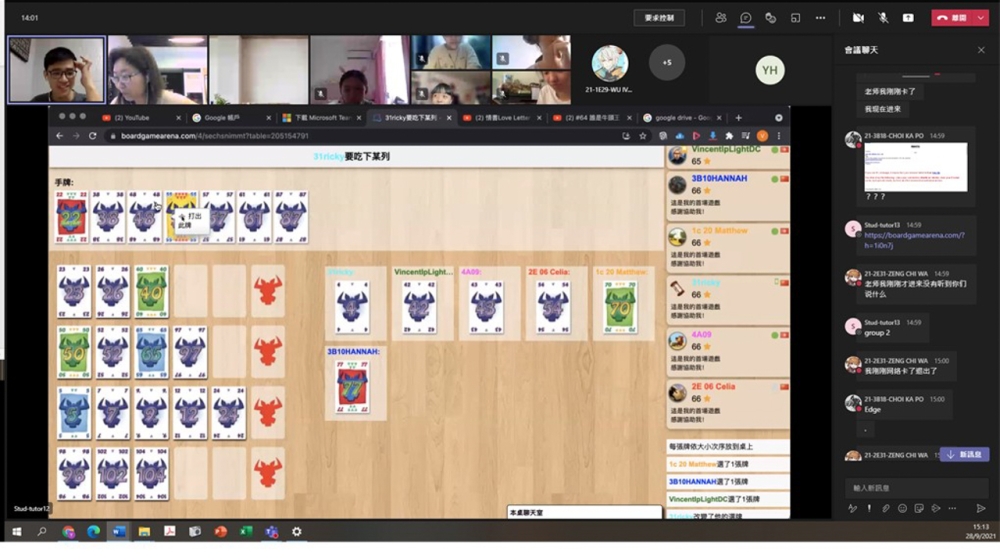
Task: Open 2E 06 Celia player name
Action: coord(712,387)
